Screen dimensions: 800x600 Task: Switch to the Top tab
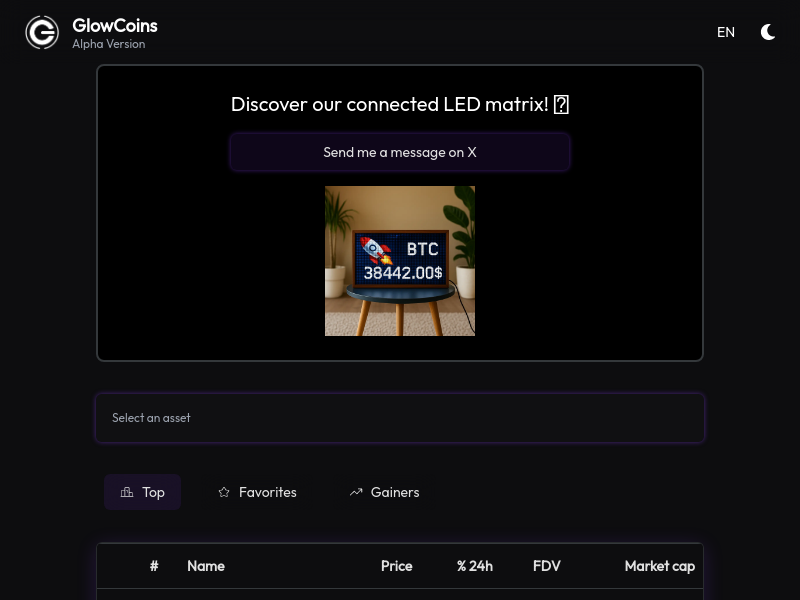[142, 492]
